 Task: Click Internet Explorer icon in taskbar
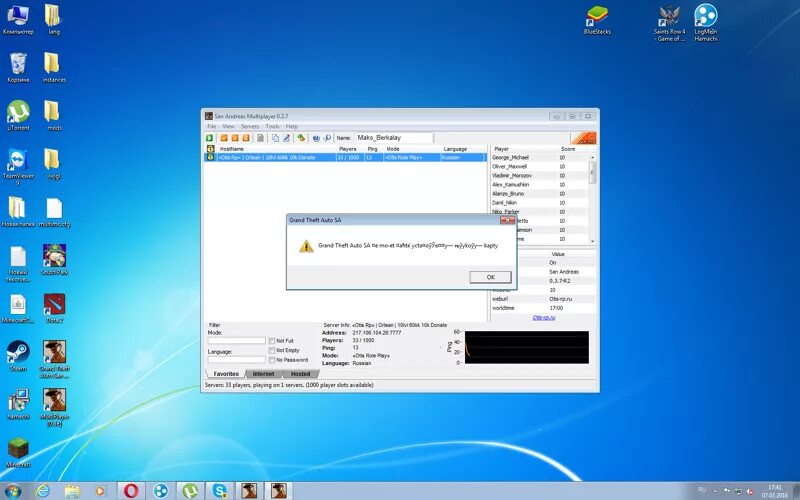coord(43,491)
